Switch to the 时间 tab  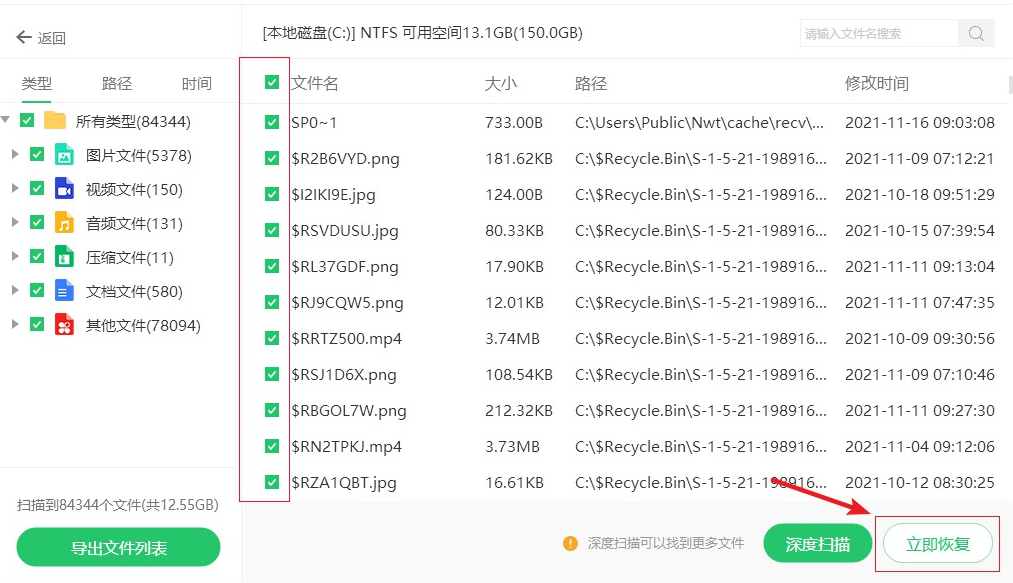197,83
